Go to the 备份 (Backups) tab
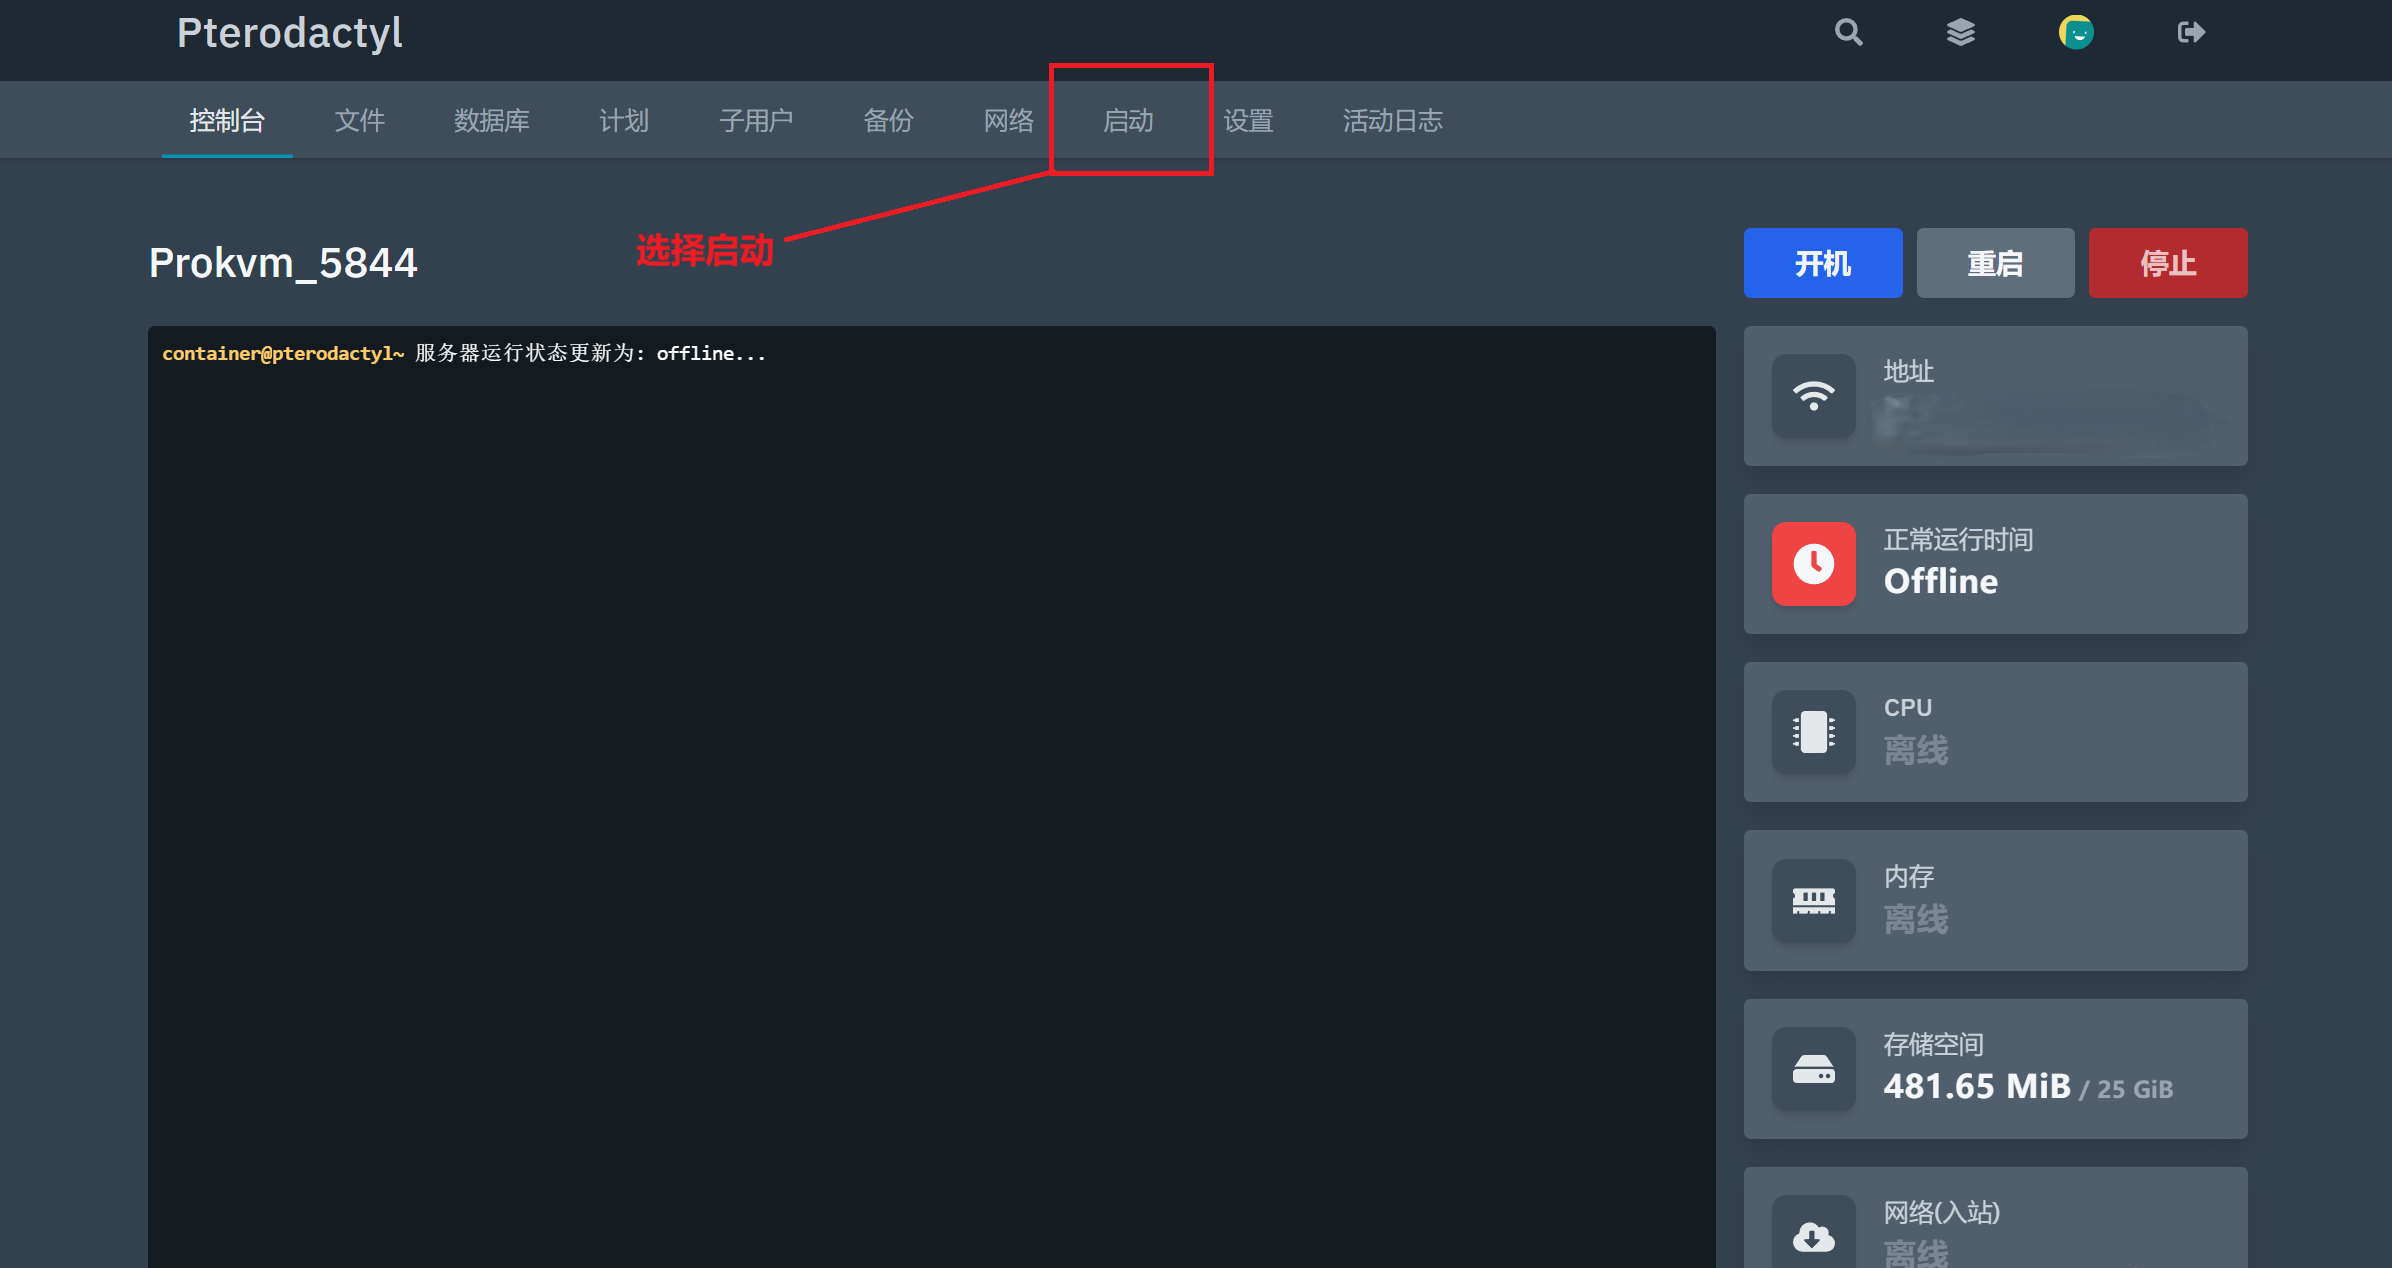 coord(888,121)
